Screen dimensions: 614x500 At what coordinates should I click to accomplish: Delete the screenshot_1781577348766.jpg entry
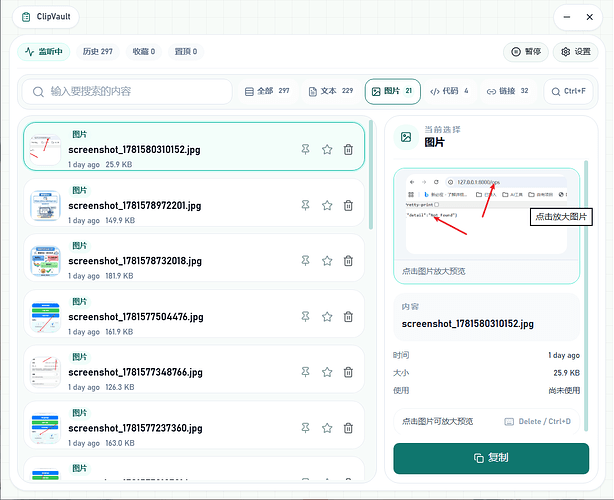(x=348, y=372)
